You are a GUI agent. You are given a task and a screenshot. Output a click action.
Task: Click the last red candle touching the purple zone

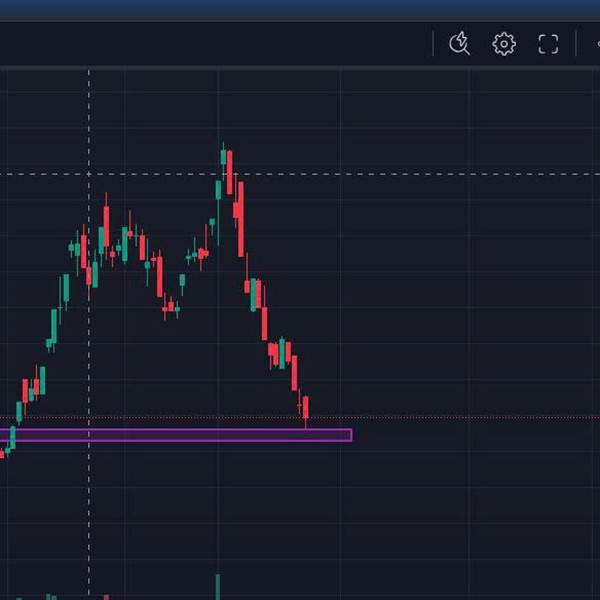coord(305,408)
